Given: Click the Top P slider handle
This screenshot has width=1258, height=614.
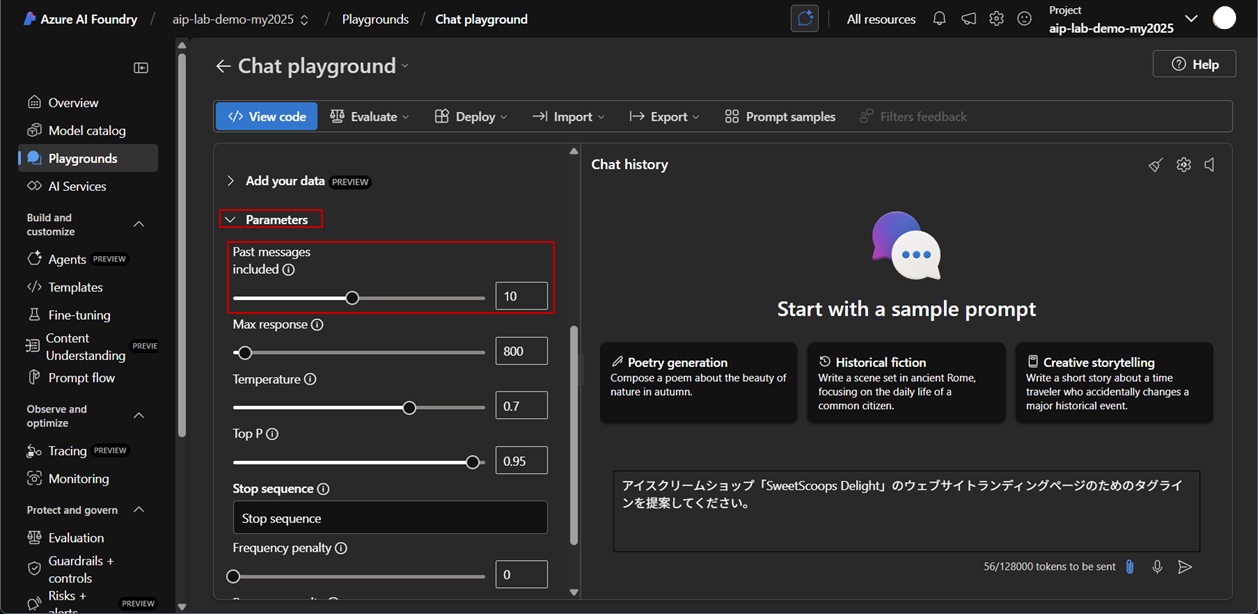Looking at the screenshot, I should pyautogui.click(x=473, y=462).
